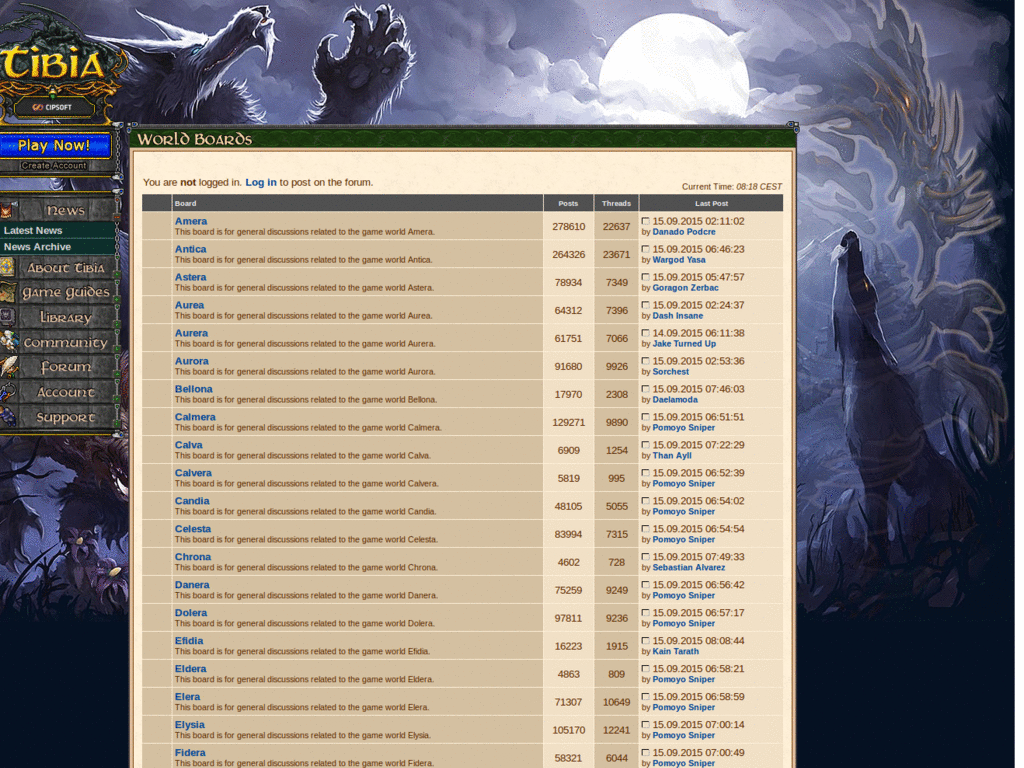Viewport: 1024px width, 768px height.
Task: Click last-post icon in Elera row
Action: [646, 697]
